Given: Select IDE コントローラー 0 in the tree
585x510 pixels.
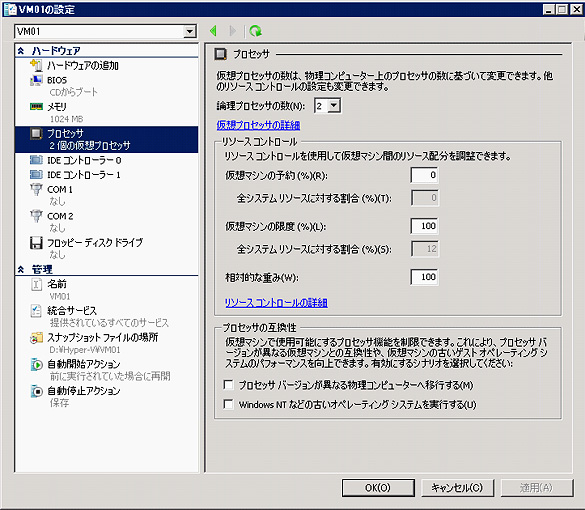Looking at the screenshot, I should [84, 160].
